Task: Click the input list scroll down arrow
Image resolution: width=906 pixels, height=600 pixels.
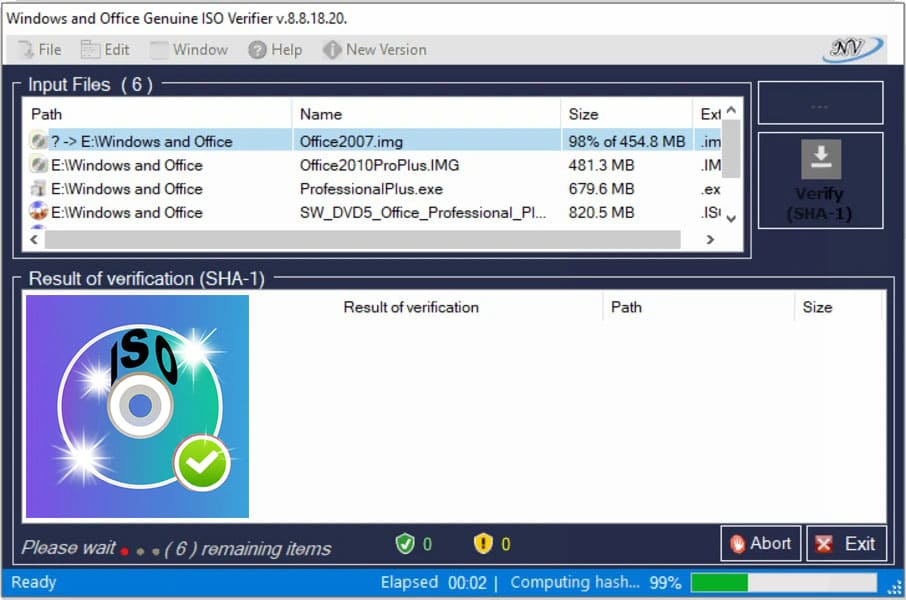Action: pyautogui.click(x=731, y=218)
